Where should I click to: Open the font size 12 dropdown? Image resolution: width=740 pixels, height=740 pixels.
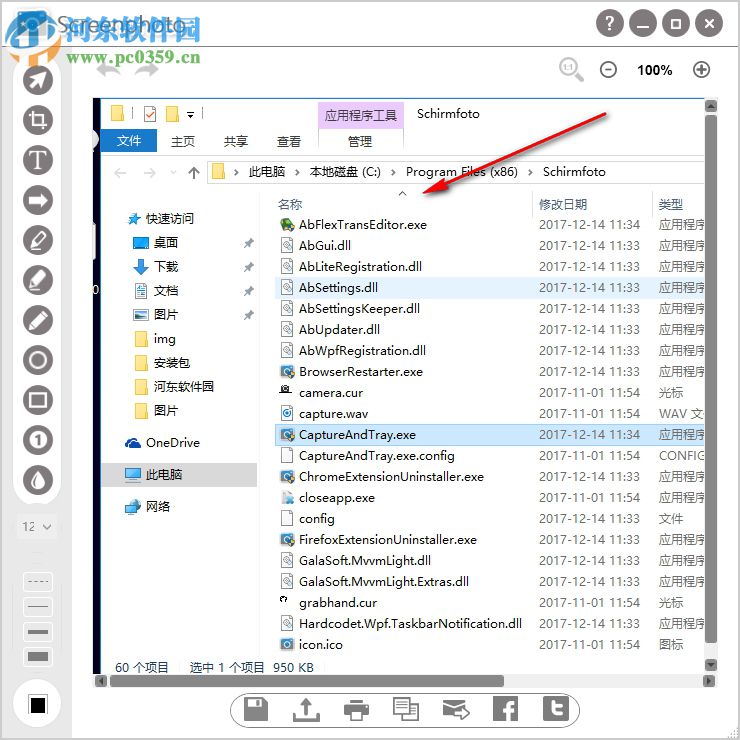pyautogui.click(x=37, y=527)
